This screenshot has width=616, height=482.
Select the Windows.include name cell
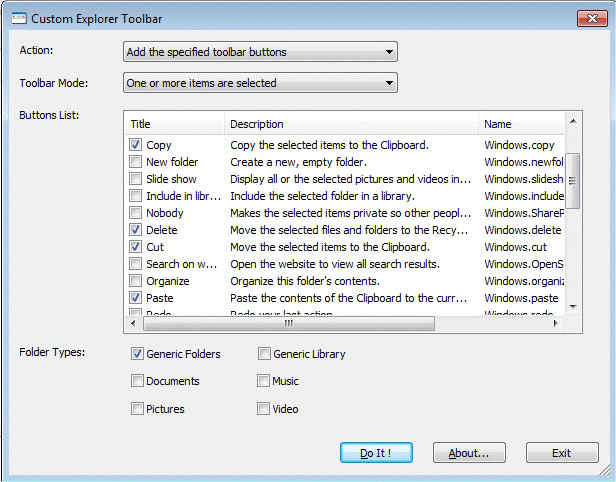[x=524, y=196]
